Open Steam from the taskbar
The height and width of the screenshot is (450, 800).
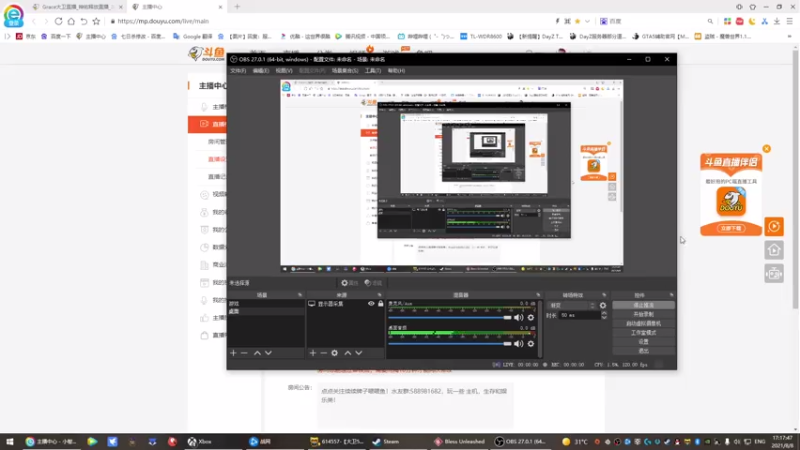(386, 442)
